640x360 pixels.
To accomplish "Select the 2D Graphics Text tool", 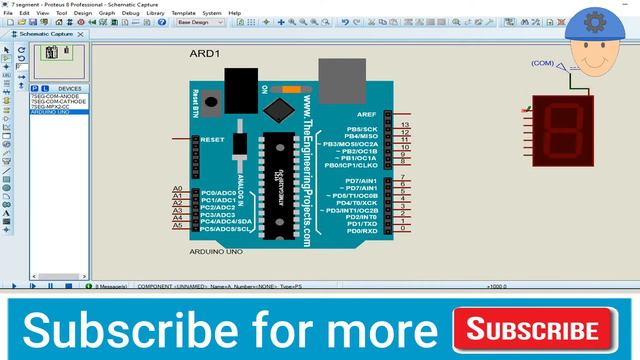I will (x=7, y=213).
